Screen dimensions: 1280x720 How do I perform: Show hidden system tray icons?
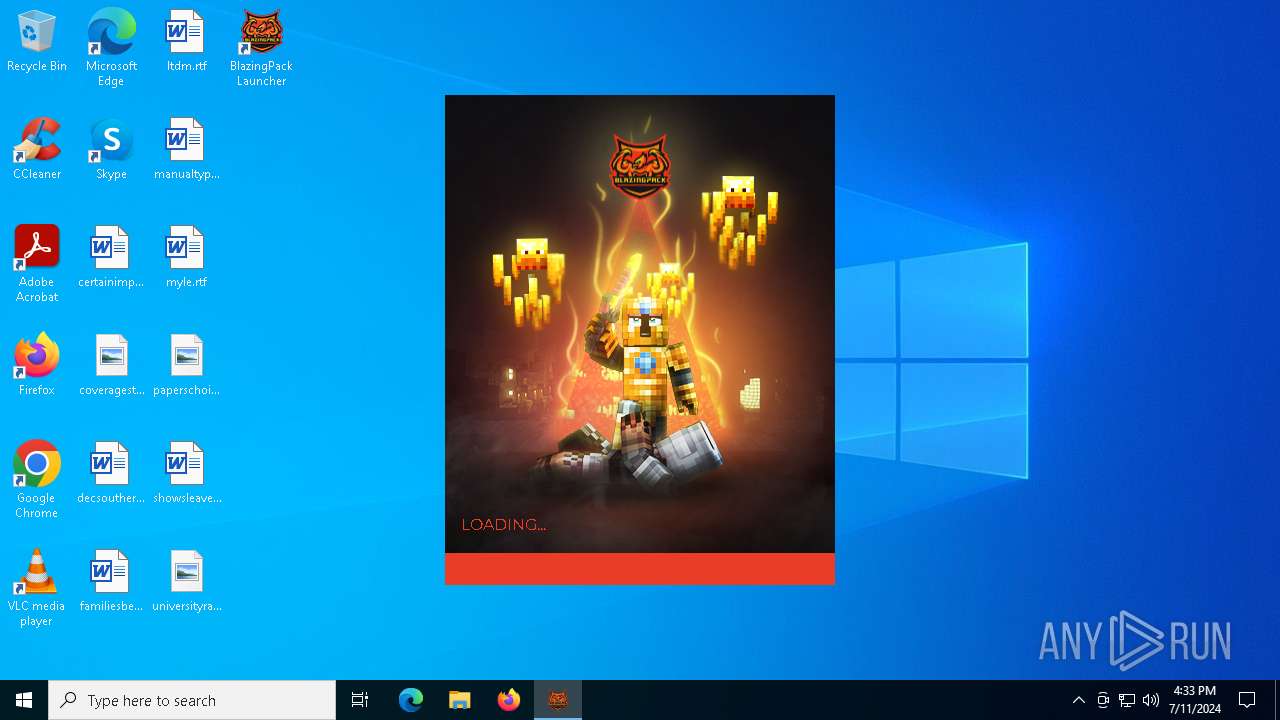point(1079,700)
